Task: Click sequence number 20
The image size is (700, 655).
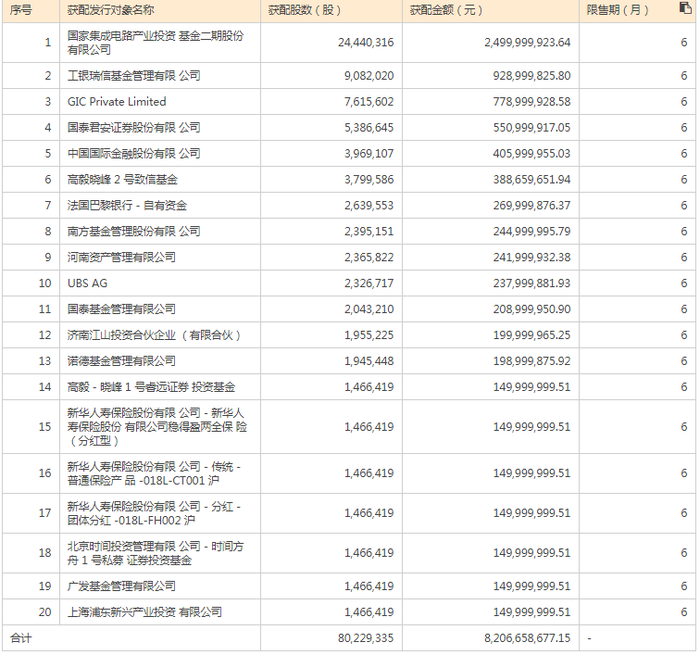Action: [x=45, y=612]
